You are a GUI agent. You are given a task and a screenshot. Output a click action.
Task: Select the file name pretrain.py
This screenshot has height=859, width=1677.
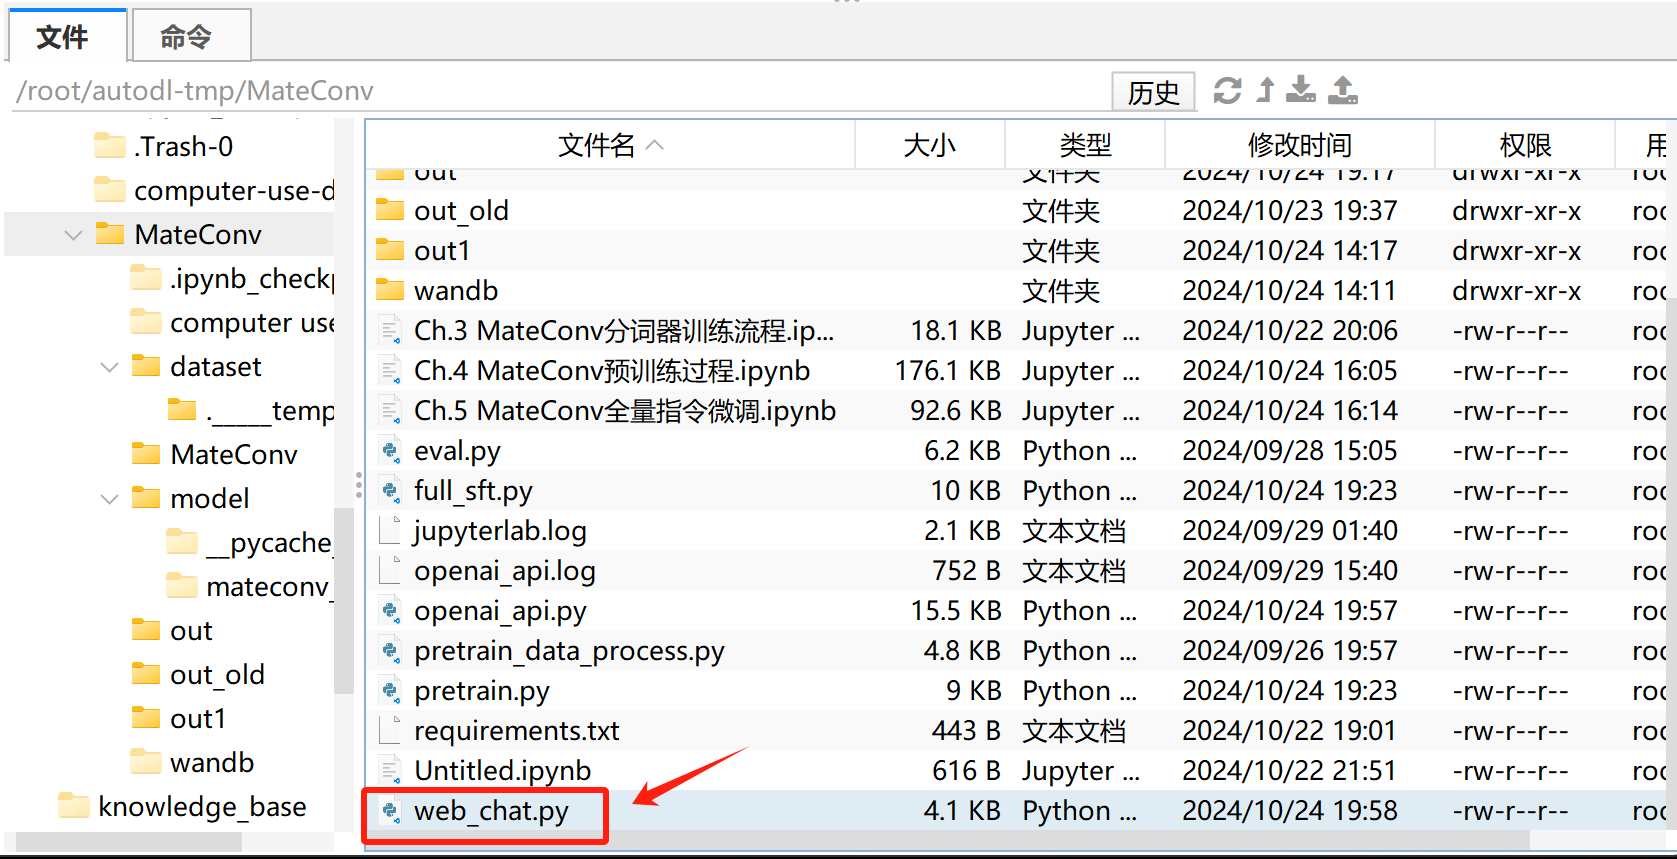(482, 691)
